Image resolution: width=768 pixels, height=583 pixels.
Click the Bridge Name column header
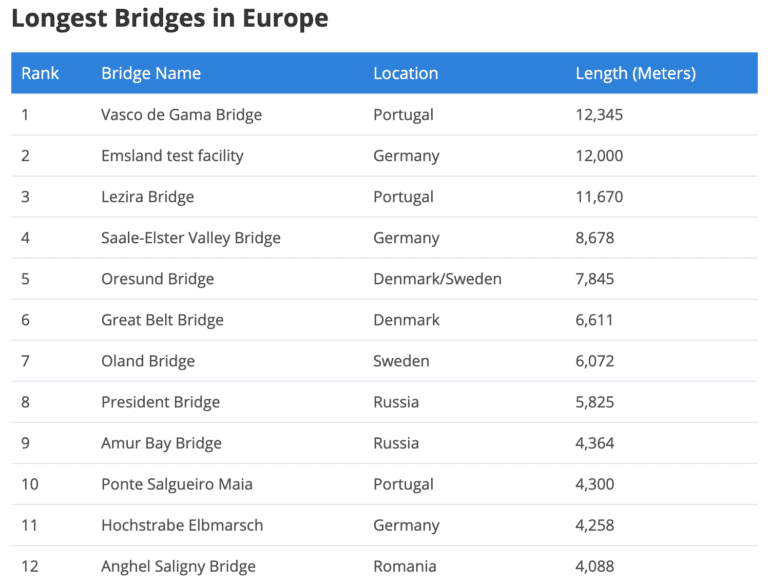pyautogui.click(x=151, y=73)
